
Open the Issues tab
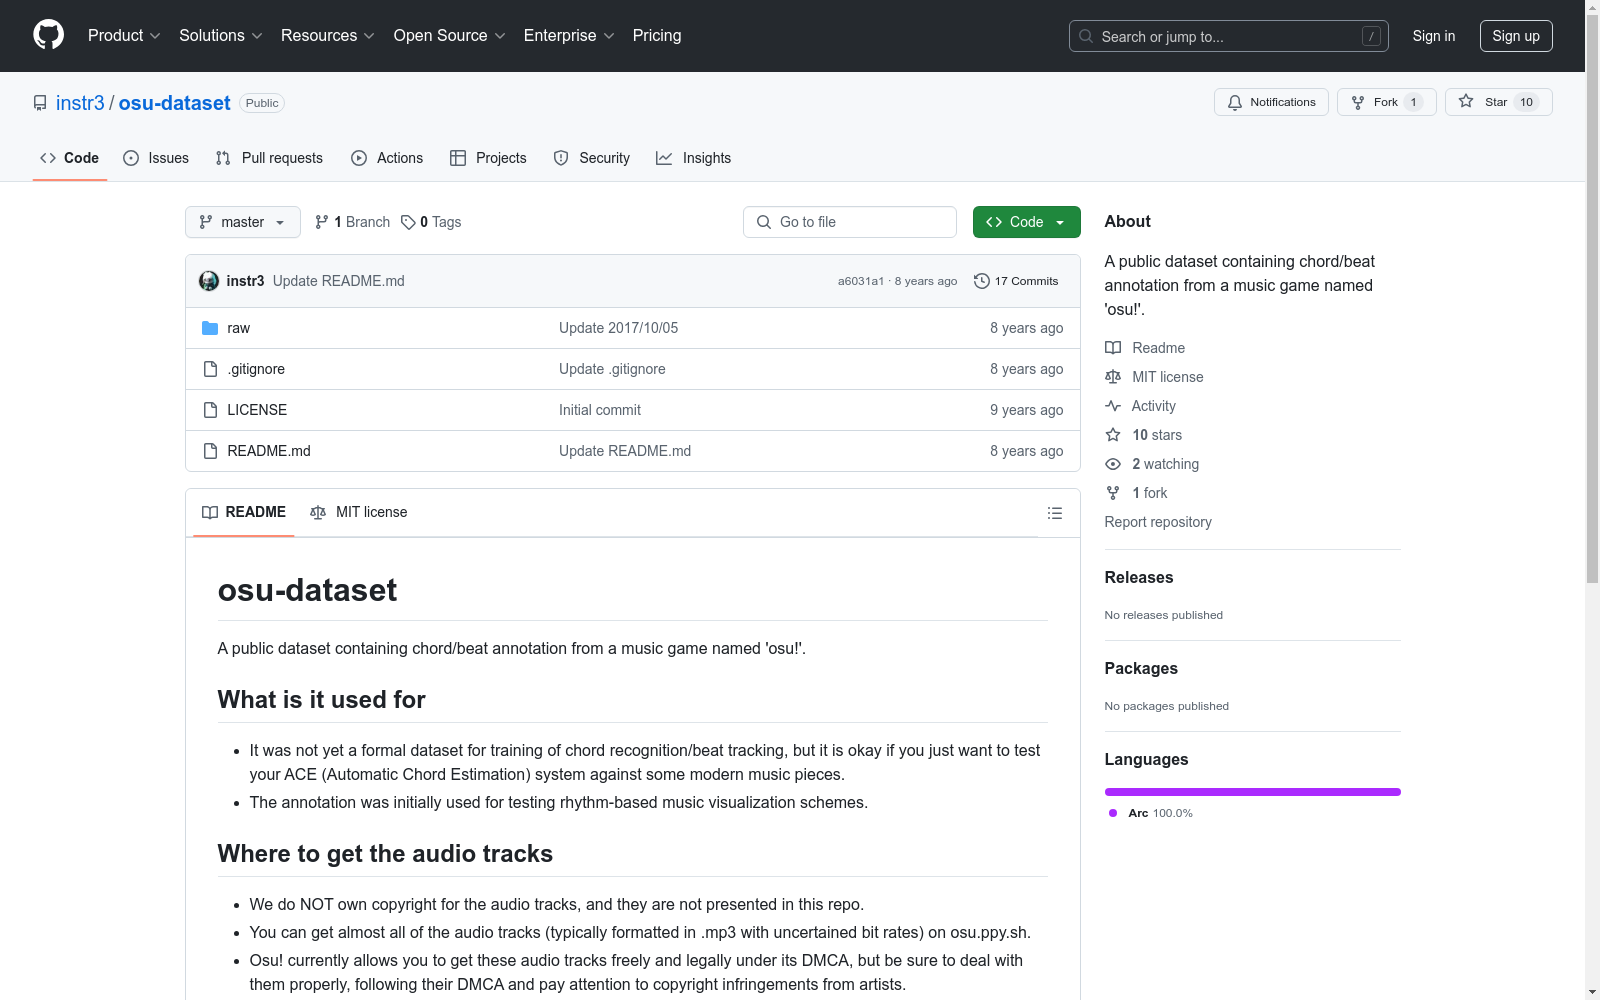(156, 158)
